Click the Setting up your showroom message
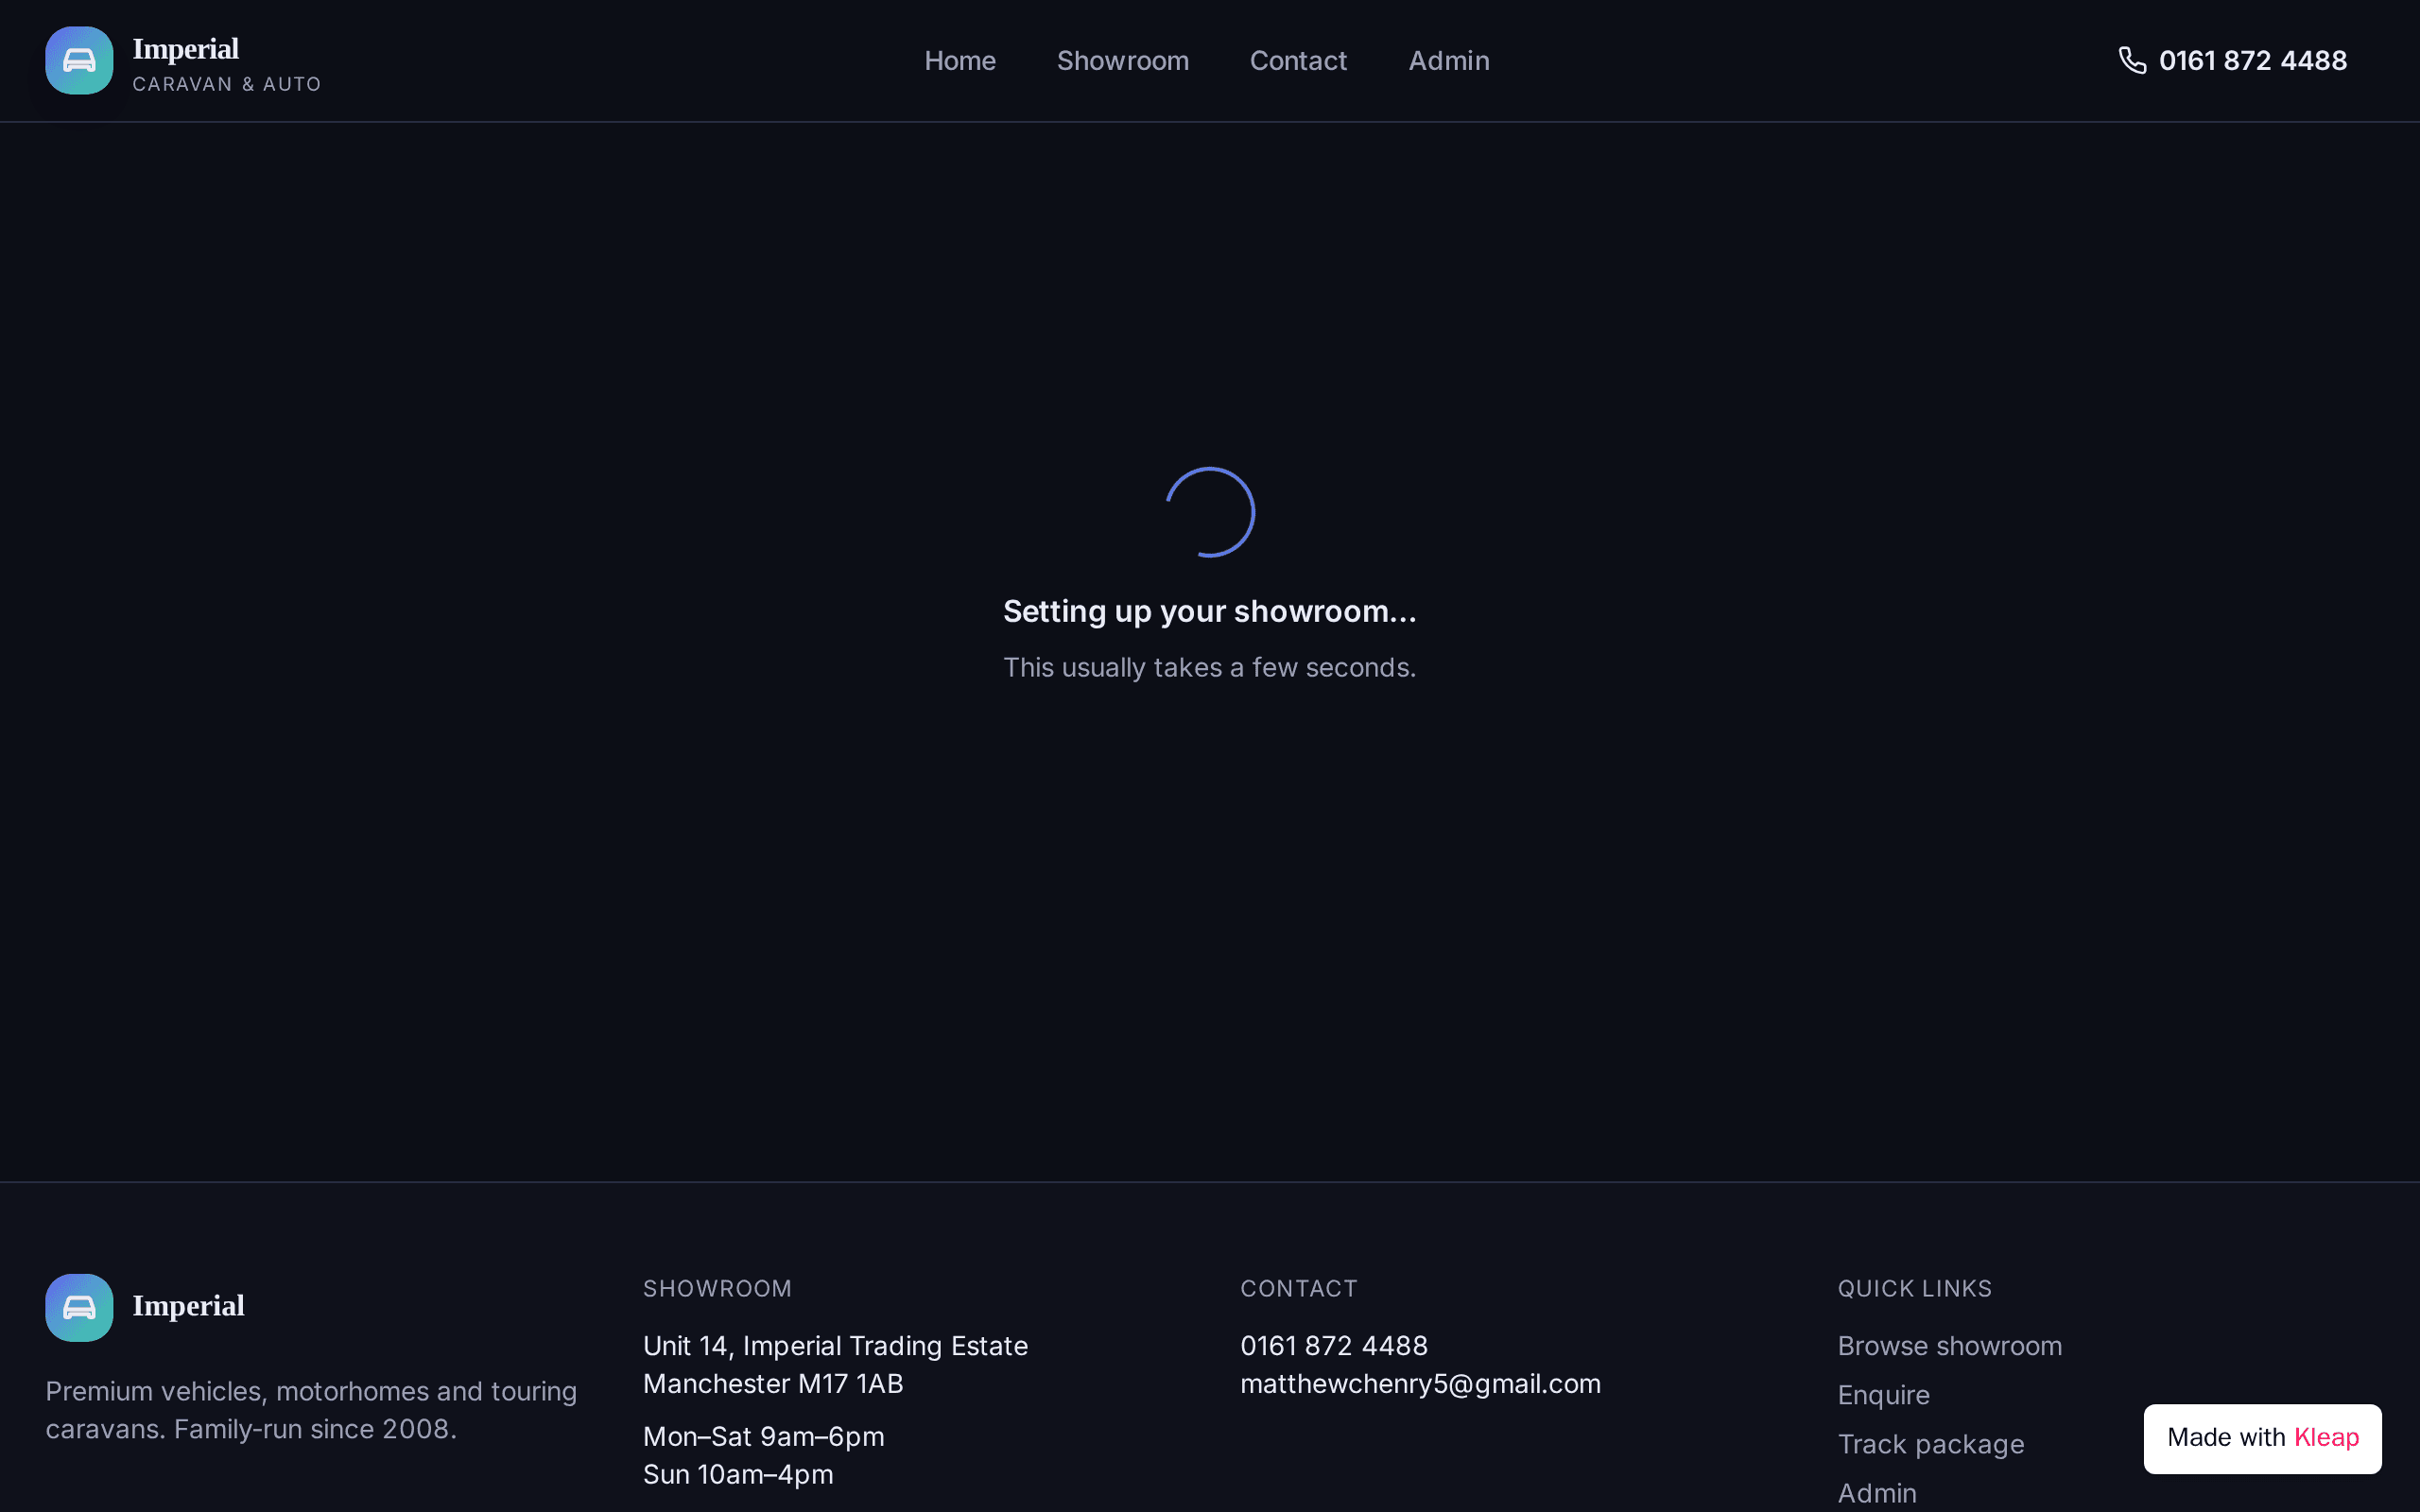This screenshot has width=2420, height=1512. pos(1210,611)
